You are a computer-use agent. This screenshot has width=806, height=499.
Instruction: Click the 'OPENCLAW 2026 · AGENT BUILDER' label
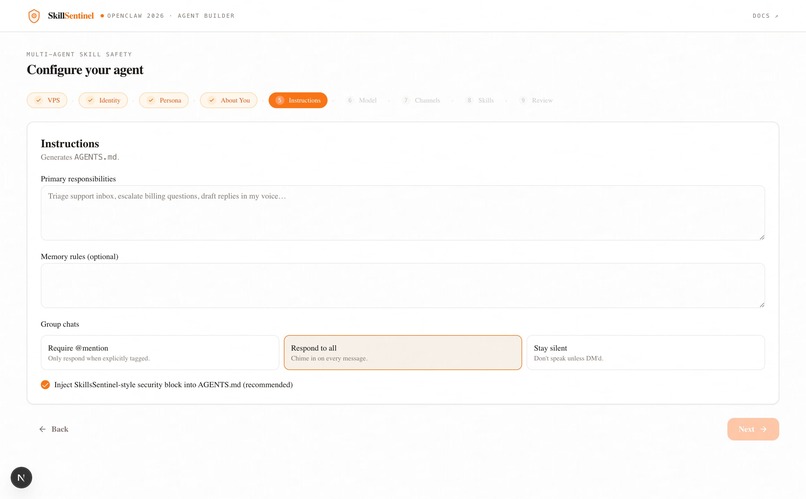(x=171, y=16)
